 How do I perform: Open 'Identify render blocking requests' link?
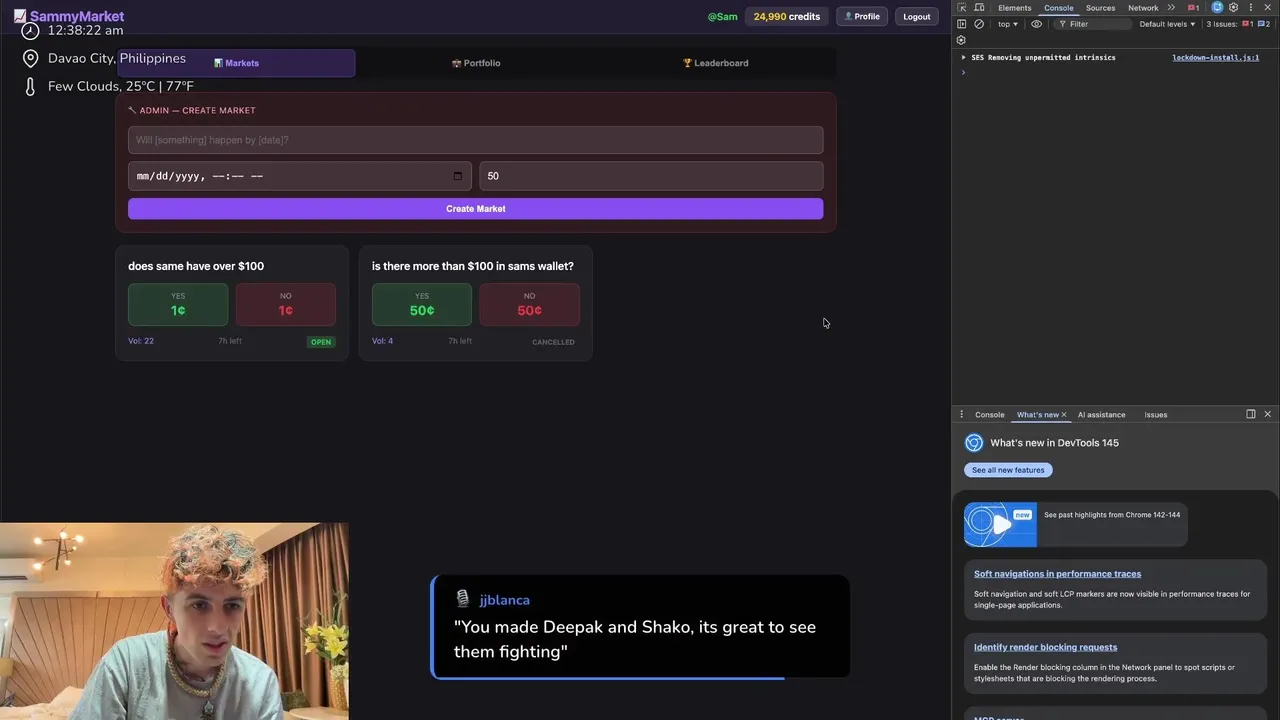[x=1045, y=647]
